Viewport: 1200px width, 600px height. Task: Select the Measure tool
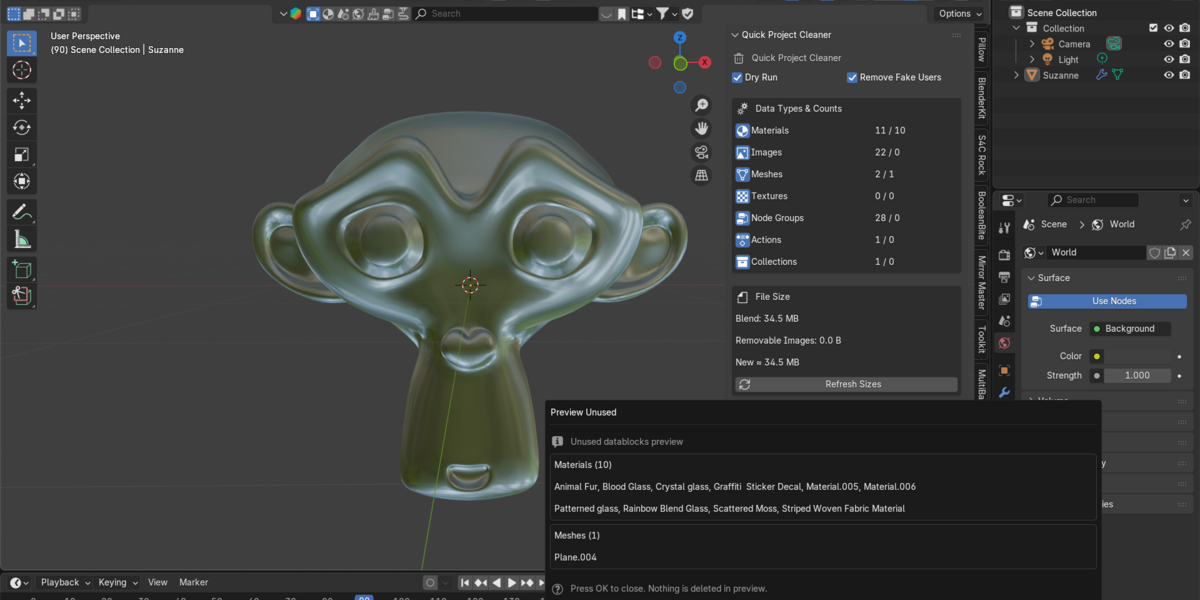(x=22, y=239)
